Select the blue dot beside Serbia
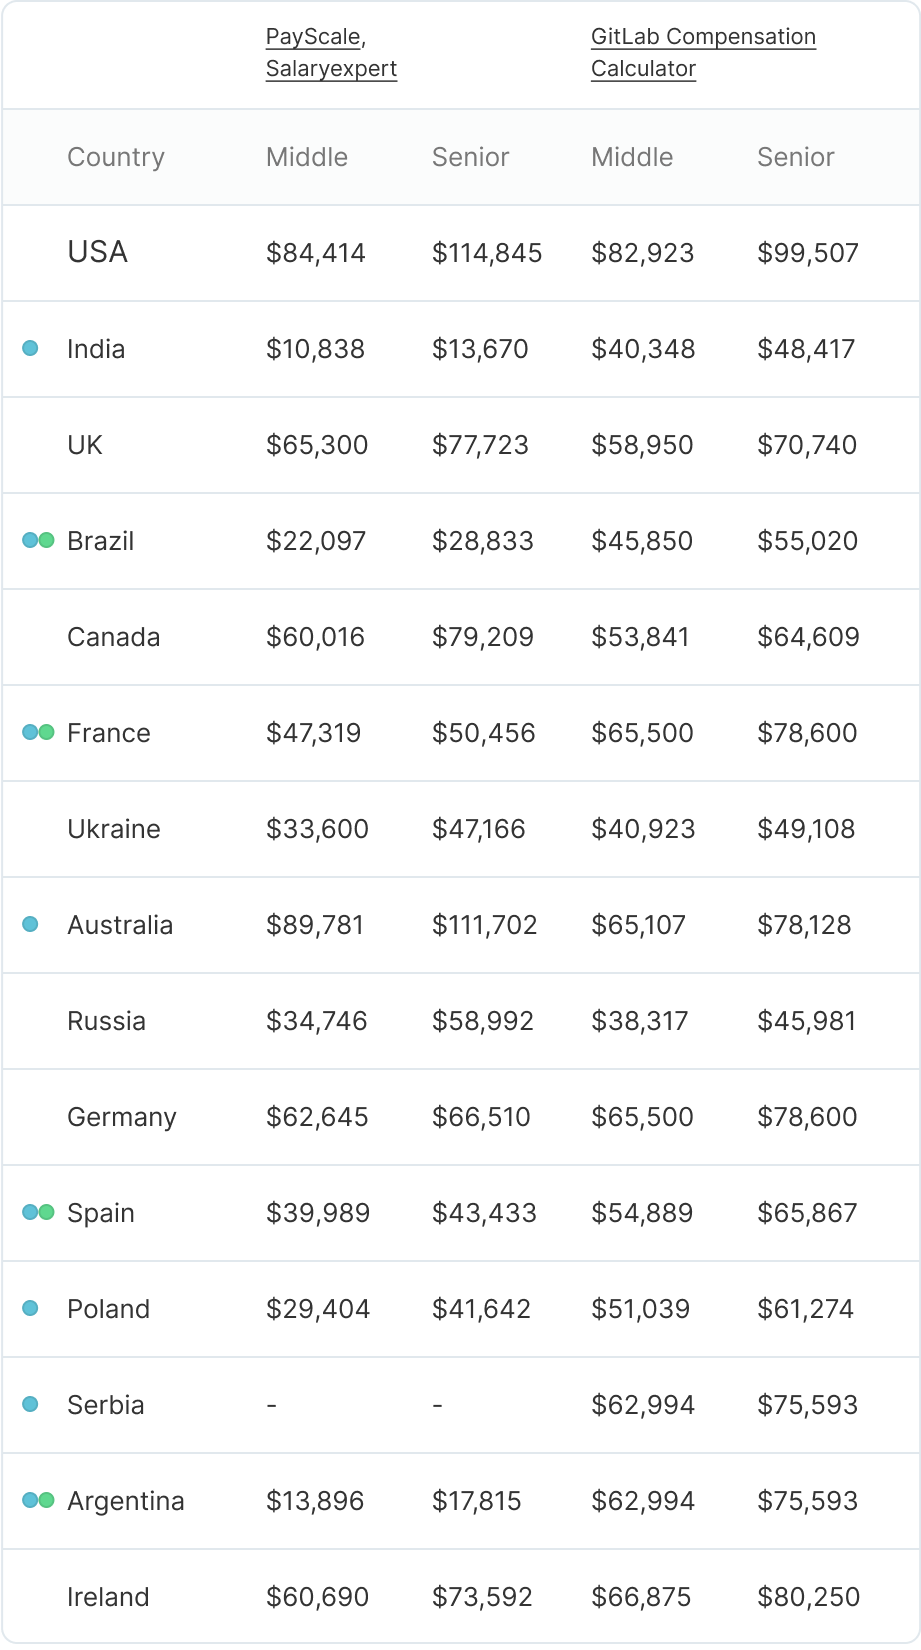This screenshot has width=921, height=1650. click(30, 1405)
